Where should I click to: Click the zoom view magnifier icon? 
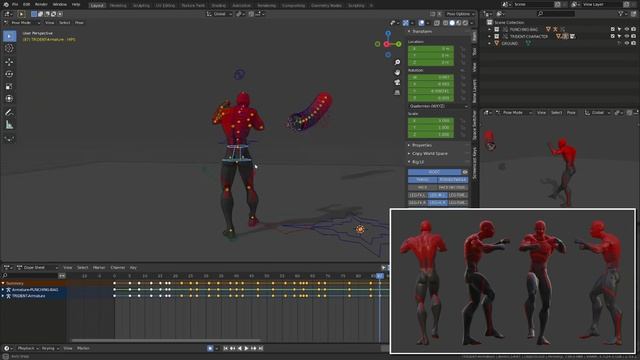pos(397,62)
